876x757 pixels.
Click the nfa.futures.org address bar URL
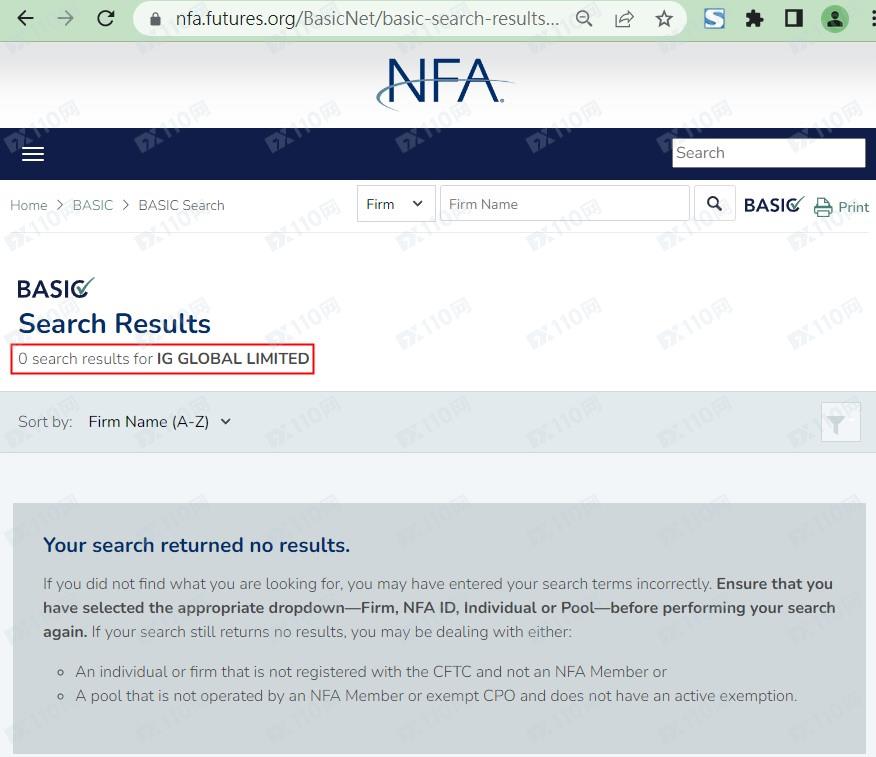[x=367, y=18]
